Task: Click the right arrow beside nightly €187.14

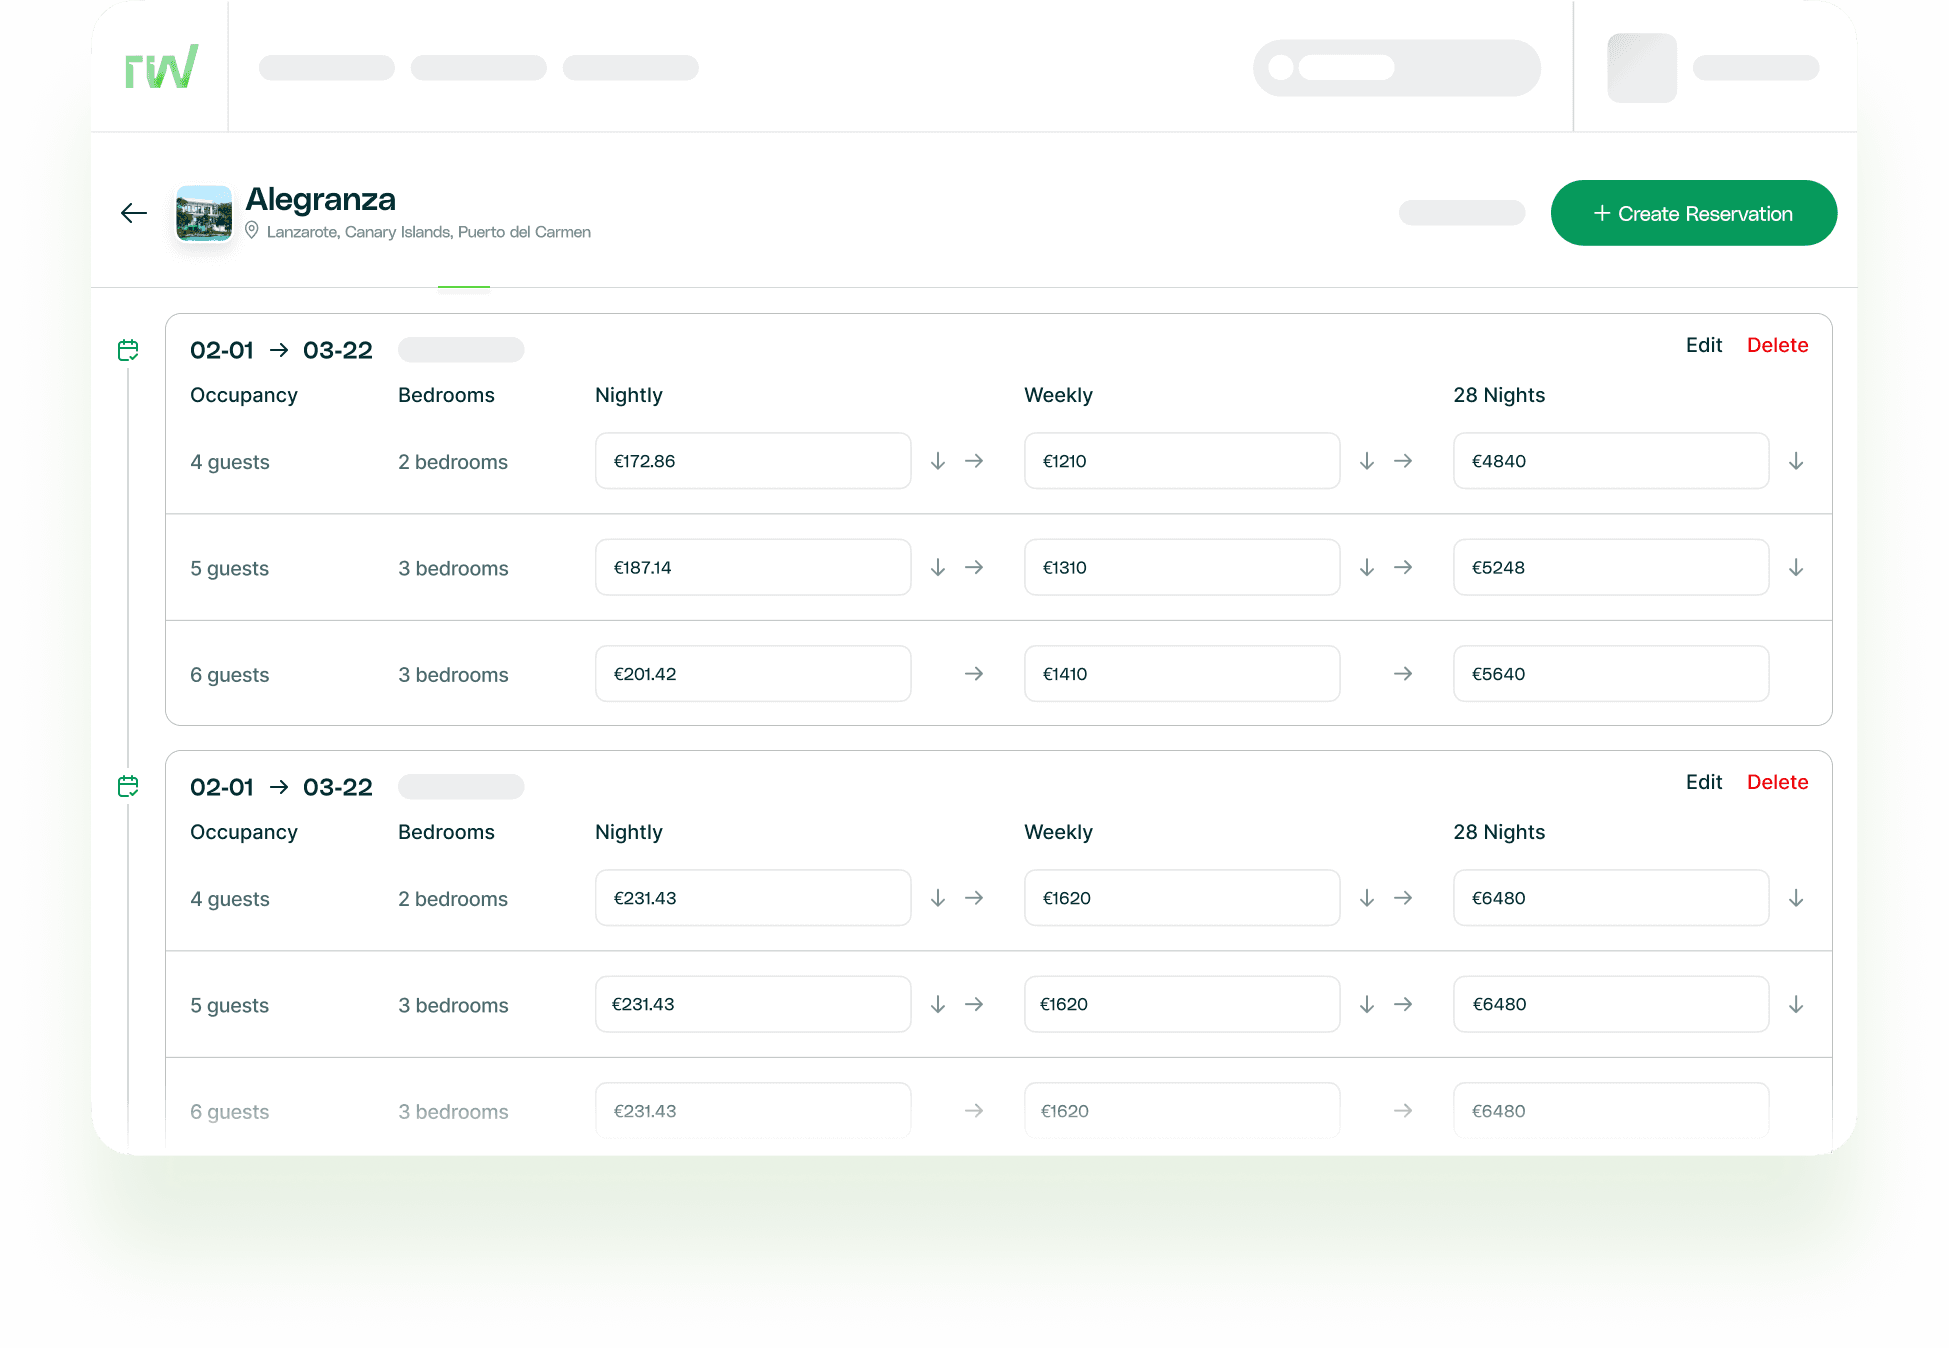Action: 974,567
